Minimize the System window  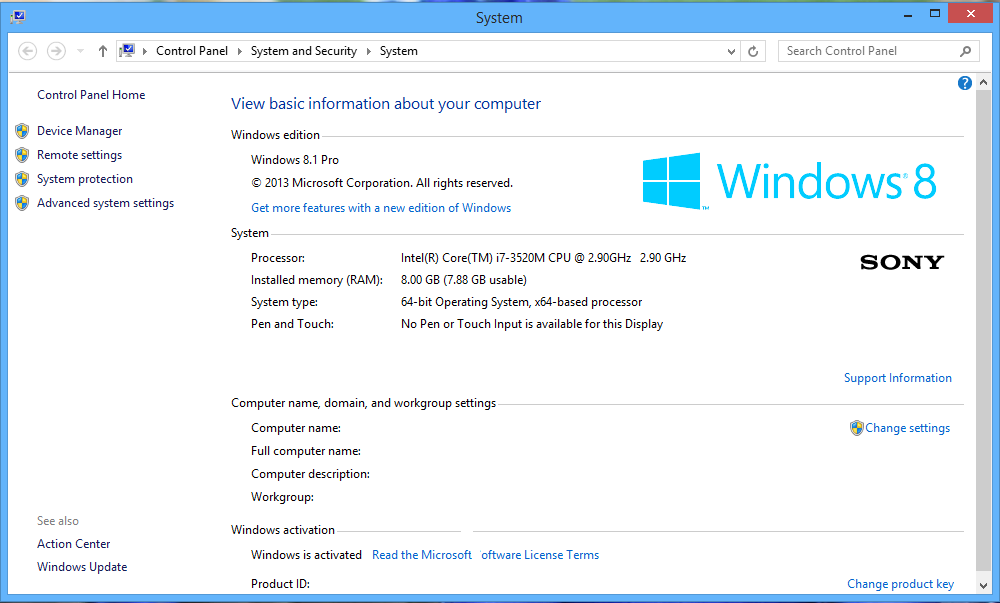coord(908,14)
